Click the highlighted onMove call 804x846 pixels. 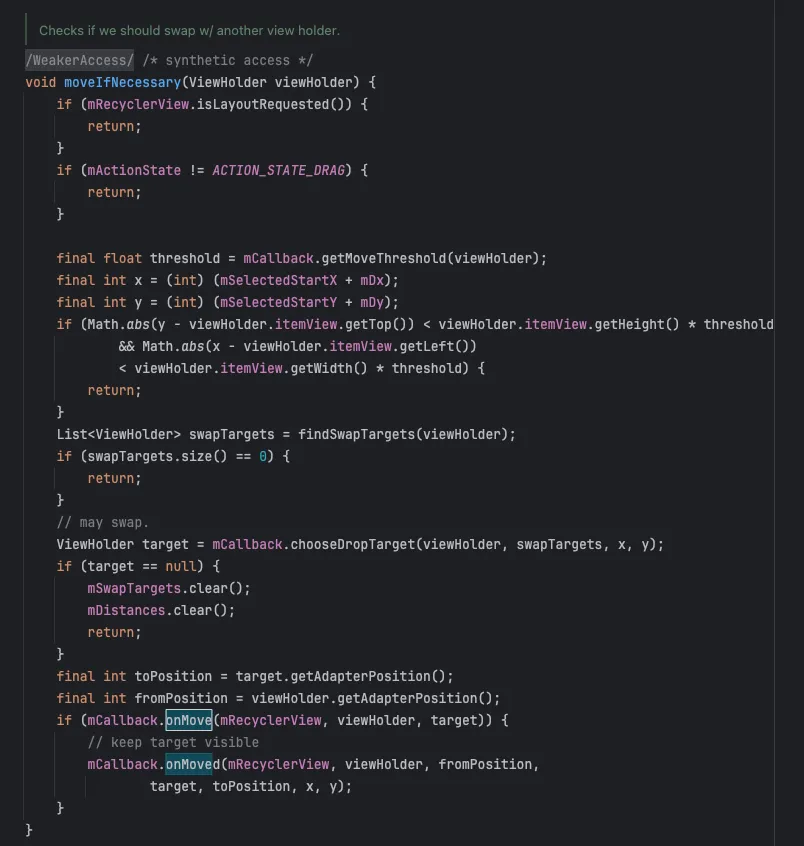click(x=188, y=720)
